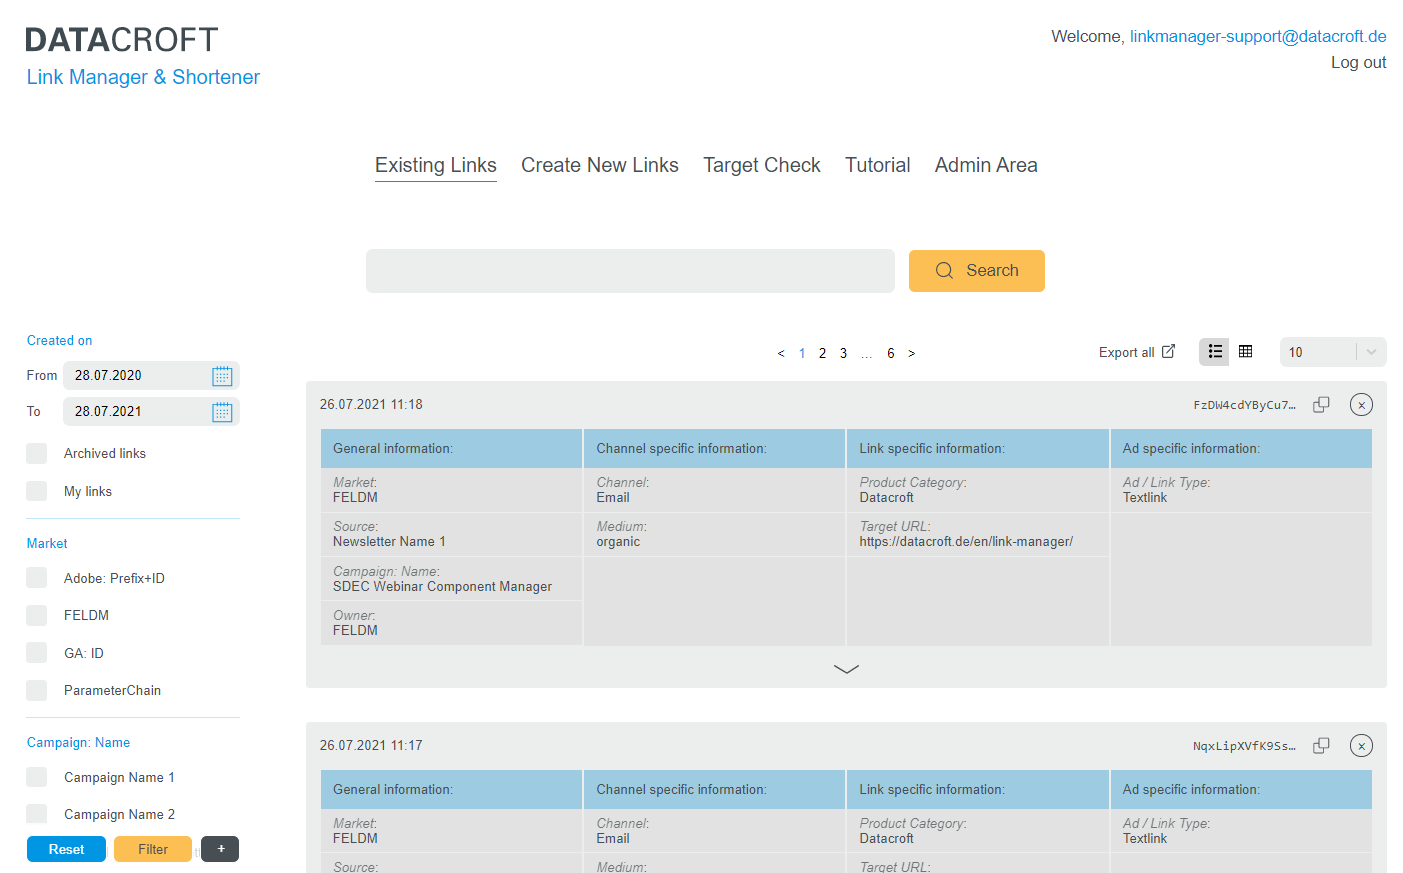Go to results page 6
Screen dimensions: 1403x873
click(x=890, y=354)
